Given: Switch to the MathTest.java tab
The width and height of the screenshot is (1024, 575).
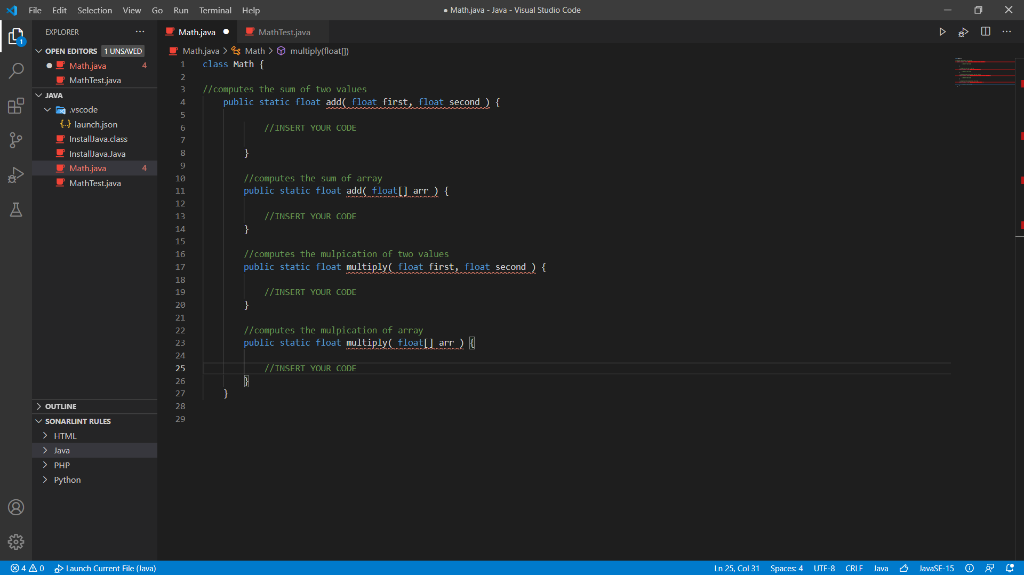Looking at the screenshot, I should (x=283, y=33).
